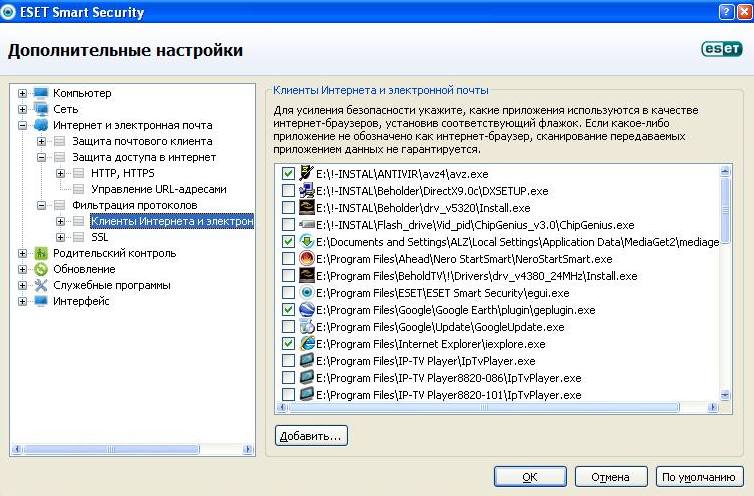
Task: Click the По умолчанию button
Action: (695, 477)
